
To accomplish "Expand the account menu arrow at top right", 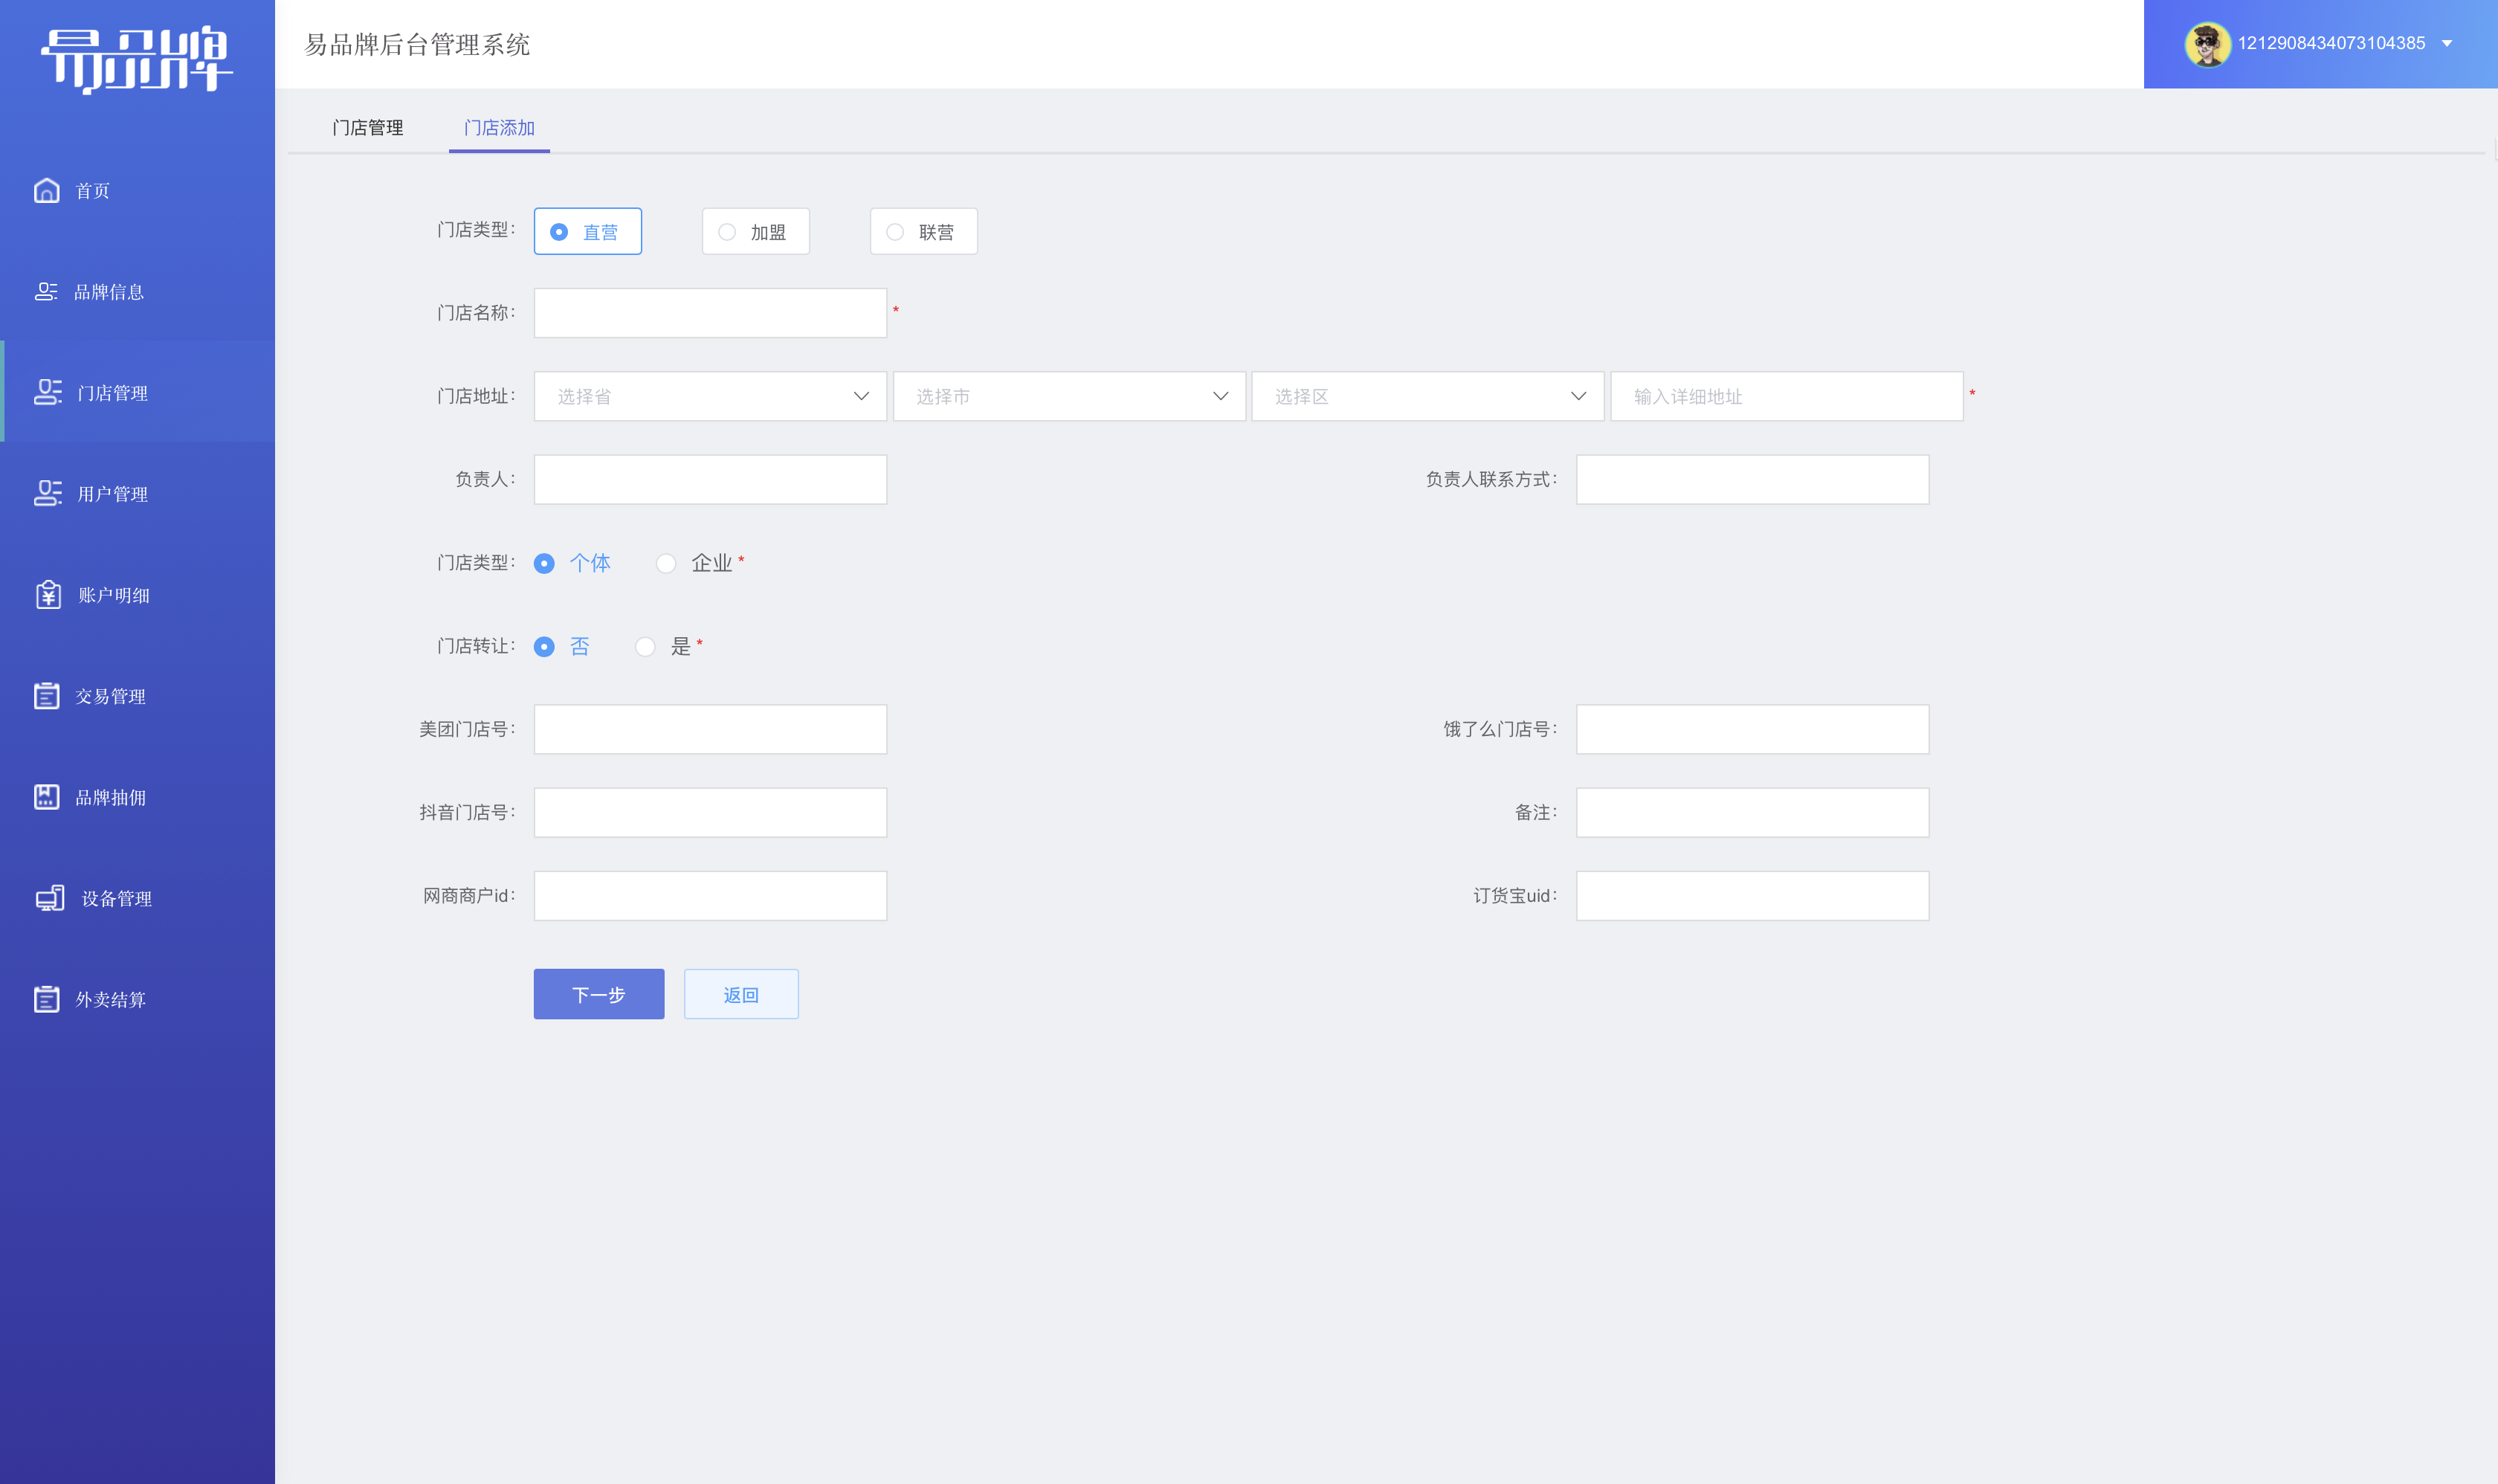I will [x=2447, y=44].
